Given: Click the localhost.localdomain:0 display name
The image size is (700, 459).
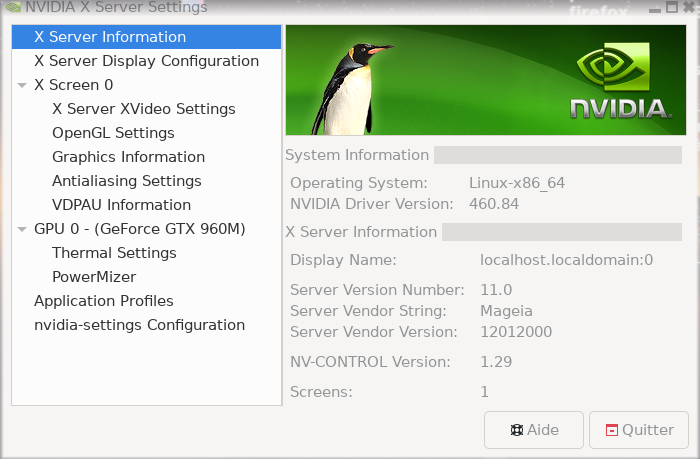Looking at the screenshot, I should (x=567, y=260).
